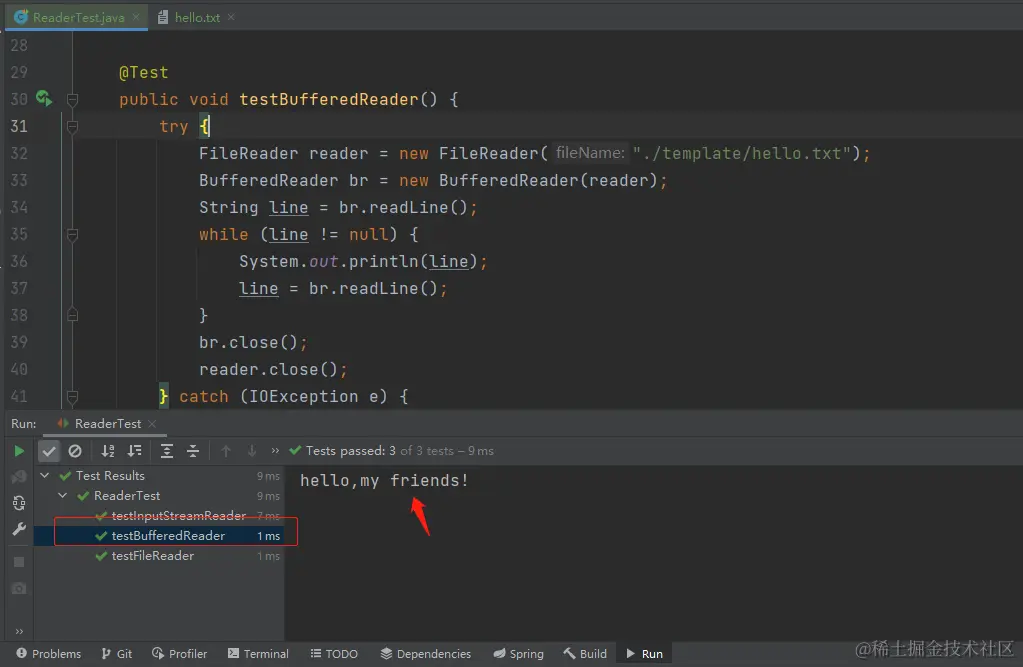Open the Build tool window
This screenshot has height=667, width=1023.
(x=585, y=653)
